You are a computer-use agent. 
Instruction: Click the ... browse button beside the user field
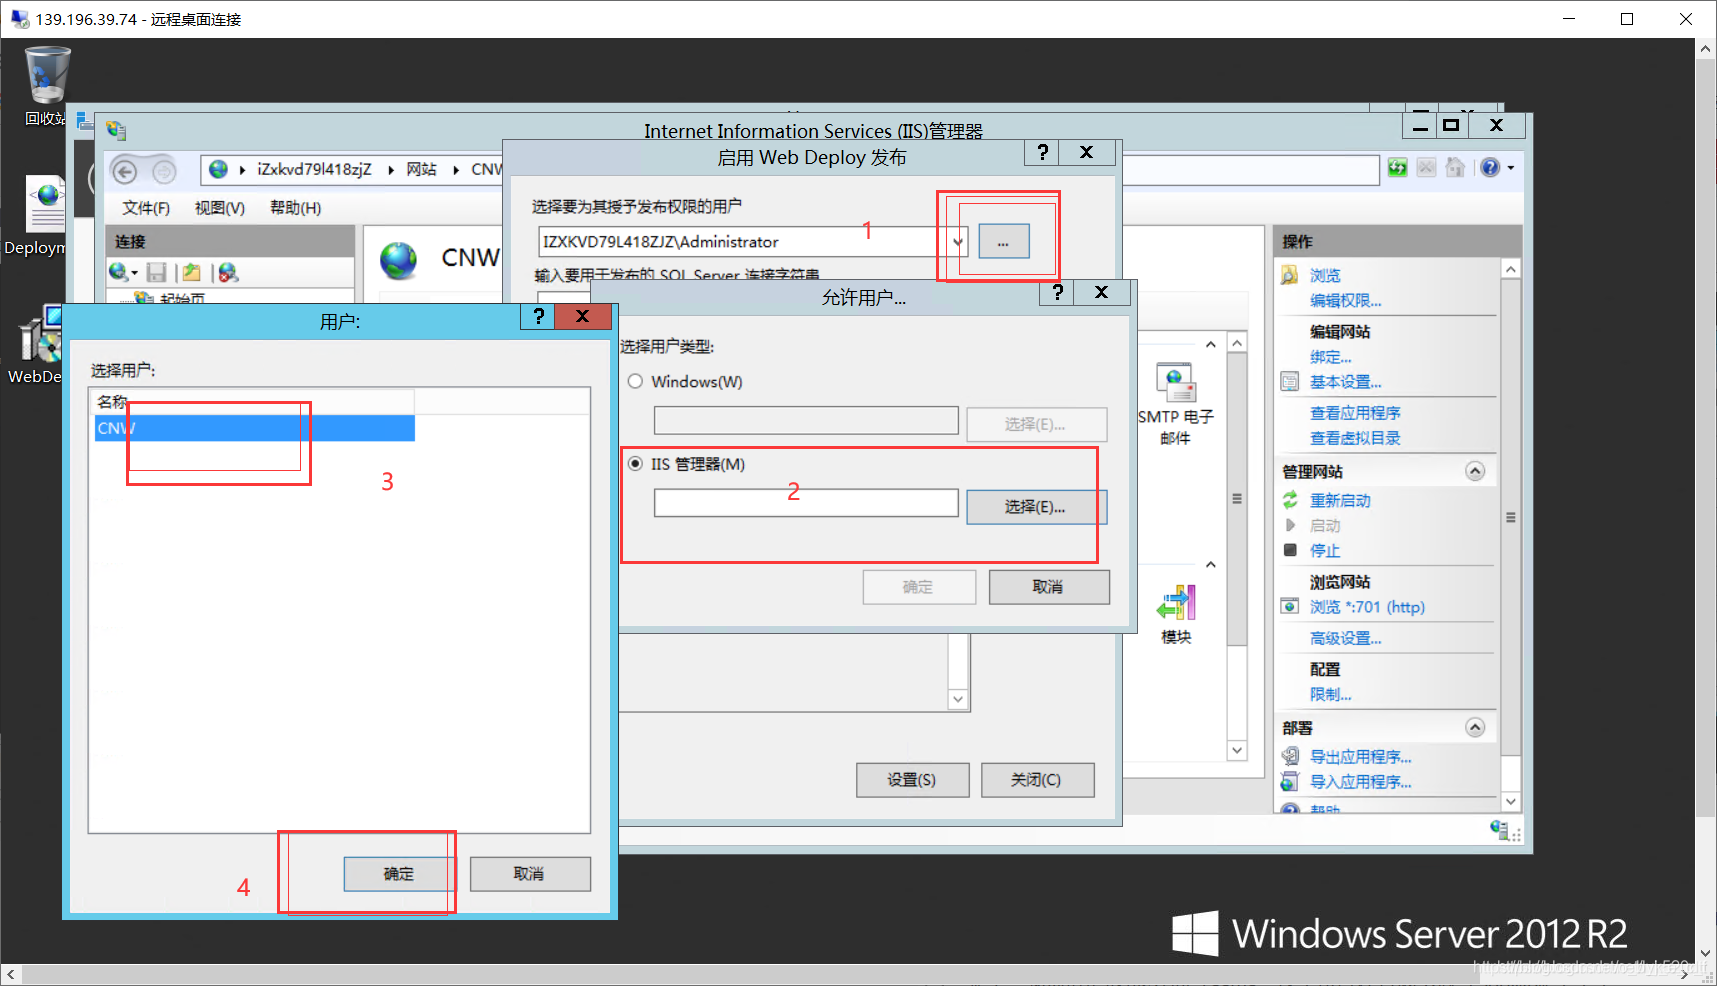1003,242
